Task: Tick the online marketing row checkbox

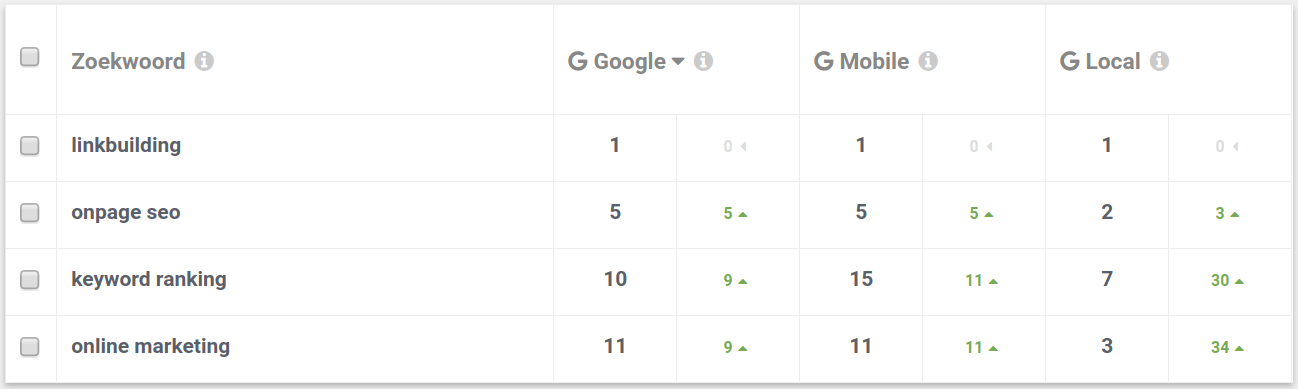Action: pyautogui.click(x=30, y=347)
